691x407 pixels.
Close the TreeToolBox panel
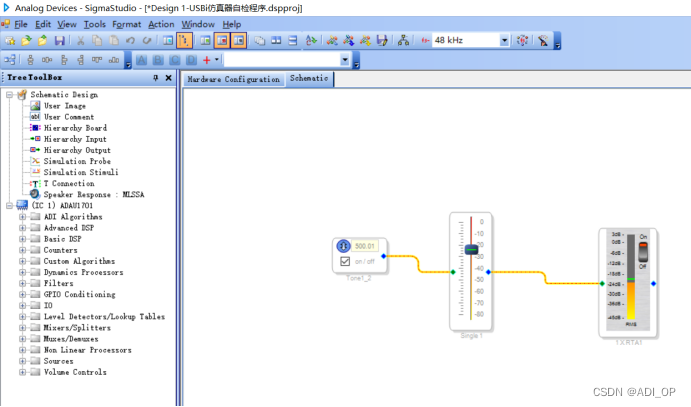pyautogui.click(x=168, y=78)
